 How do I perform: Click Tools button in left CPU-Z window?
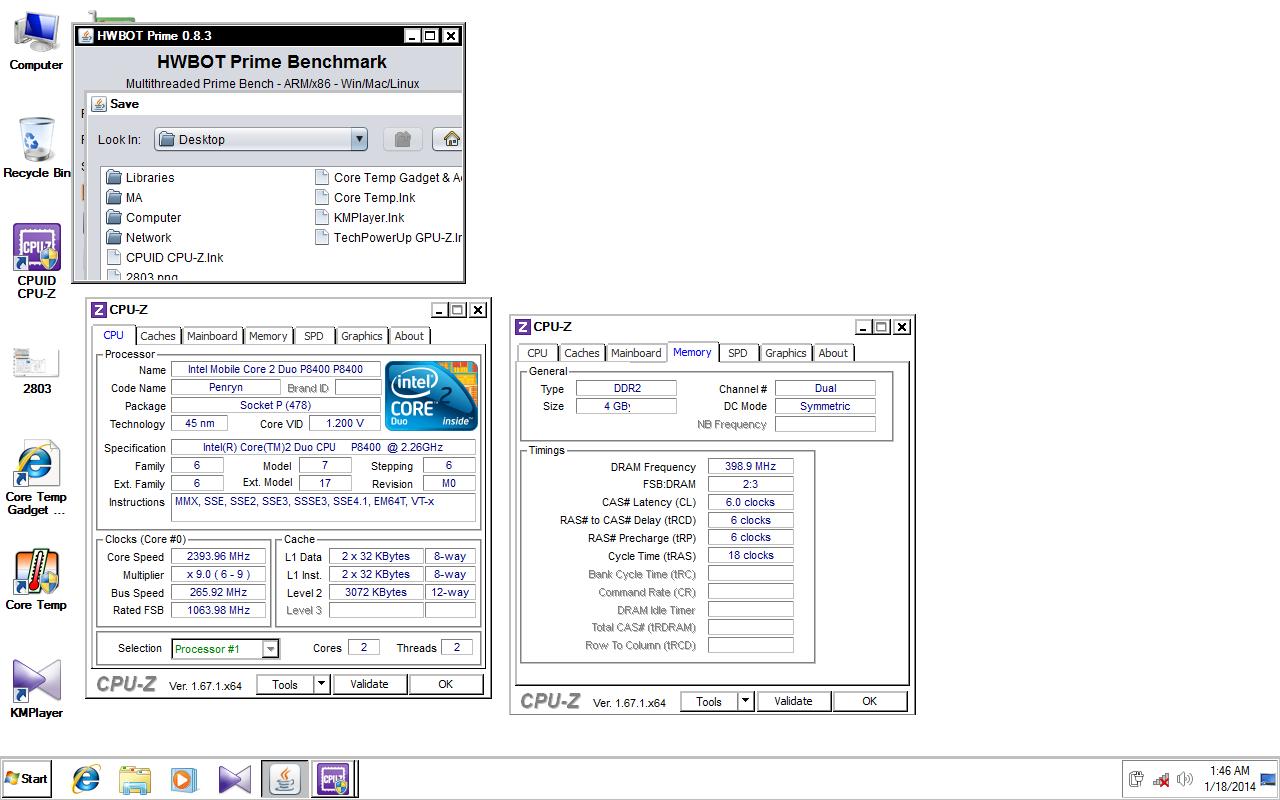[x=285, y=685]
